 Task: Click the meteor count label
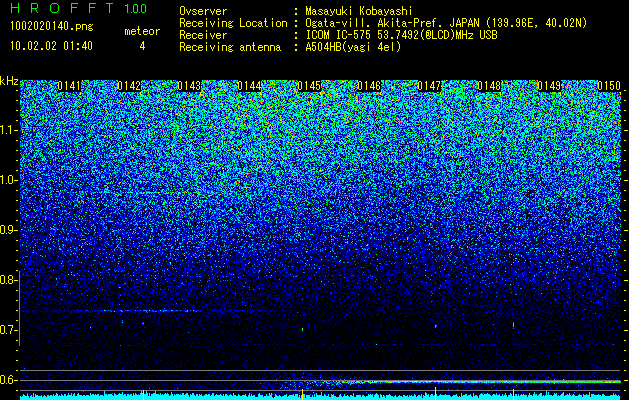click(142, 31)
